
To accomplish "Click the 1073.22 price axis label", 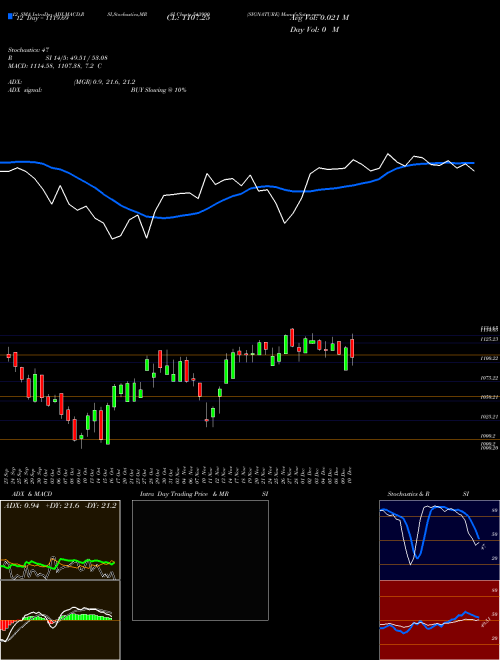I will 489,378.
